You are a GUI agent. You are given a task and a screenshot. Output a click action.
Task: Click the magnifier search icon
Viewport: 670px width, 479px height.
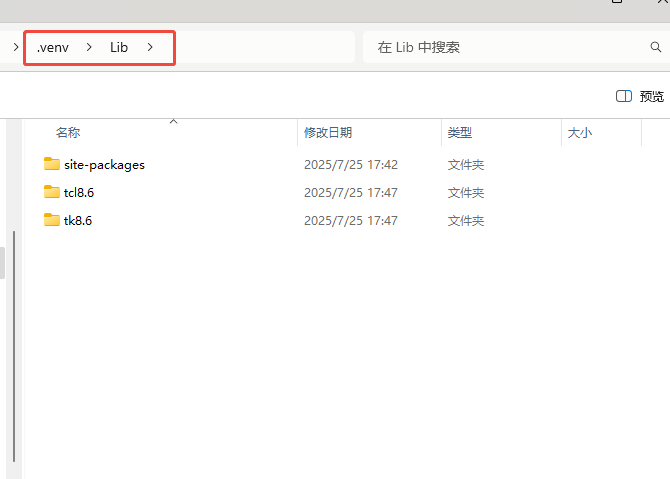pos(656,47)
